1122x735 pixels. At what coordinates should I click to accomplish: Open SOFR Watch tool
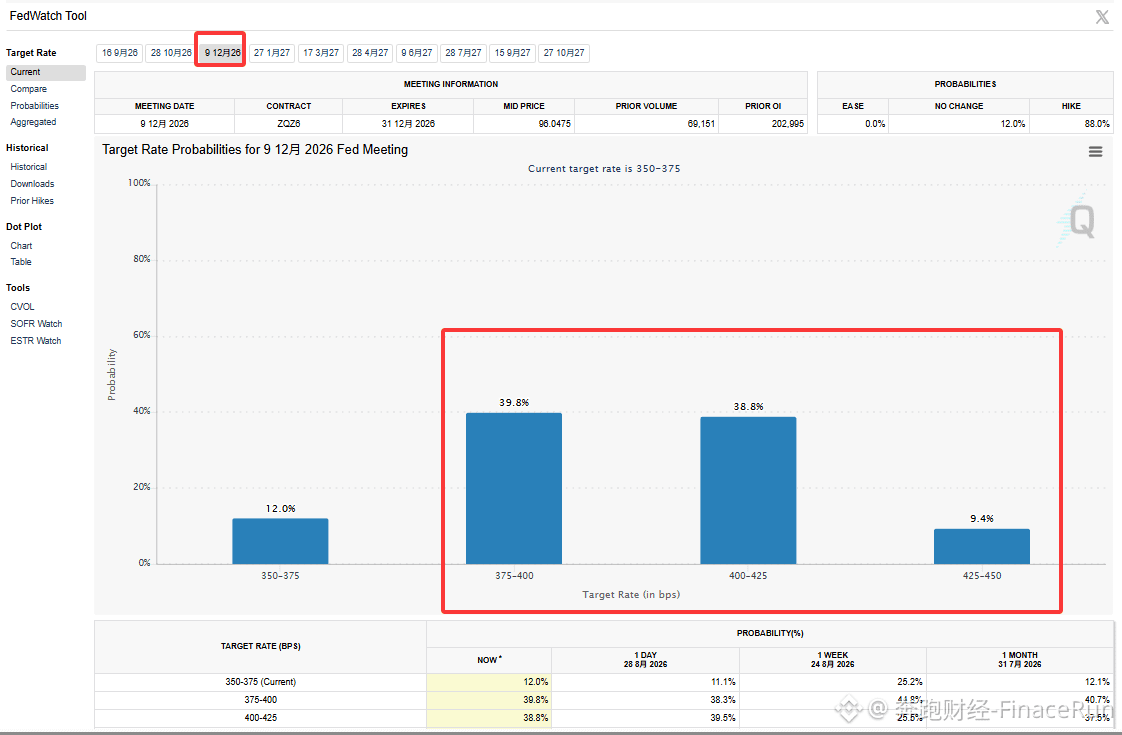(36, 323)
